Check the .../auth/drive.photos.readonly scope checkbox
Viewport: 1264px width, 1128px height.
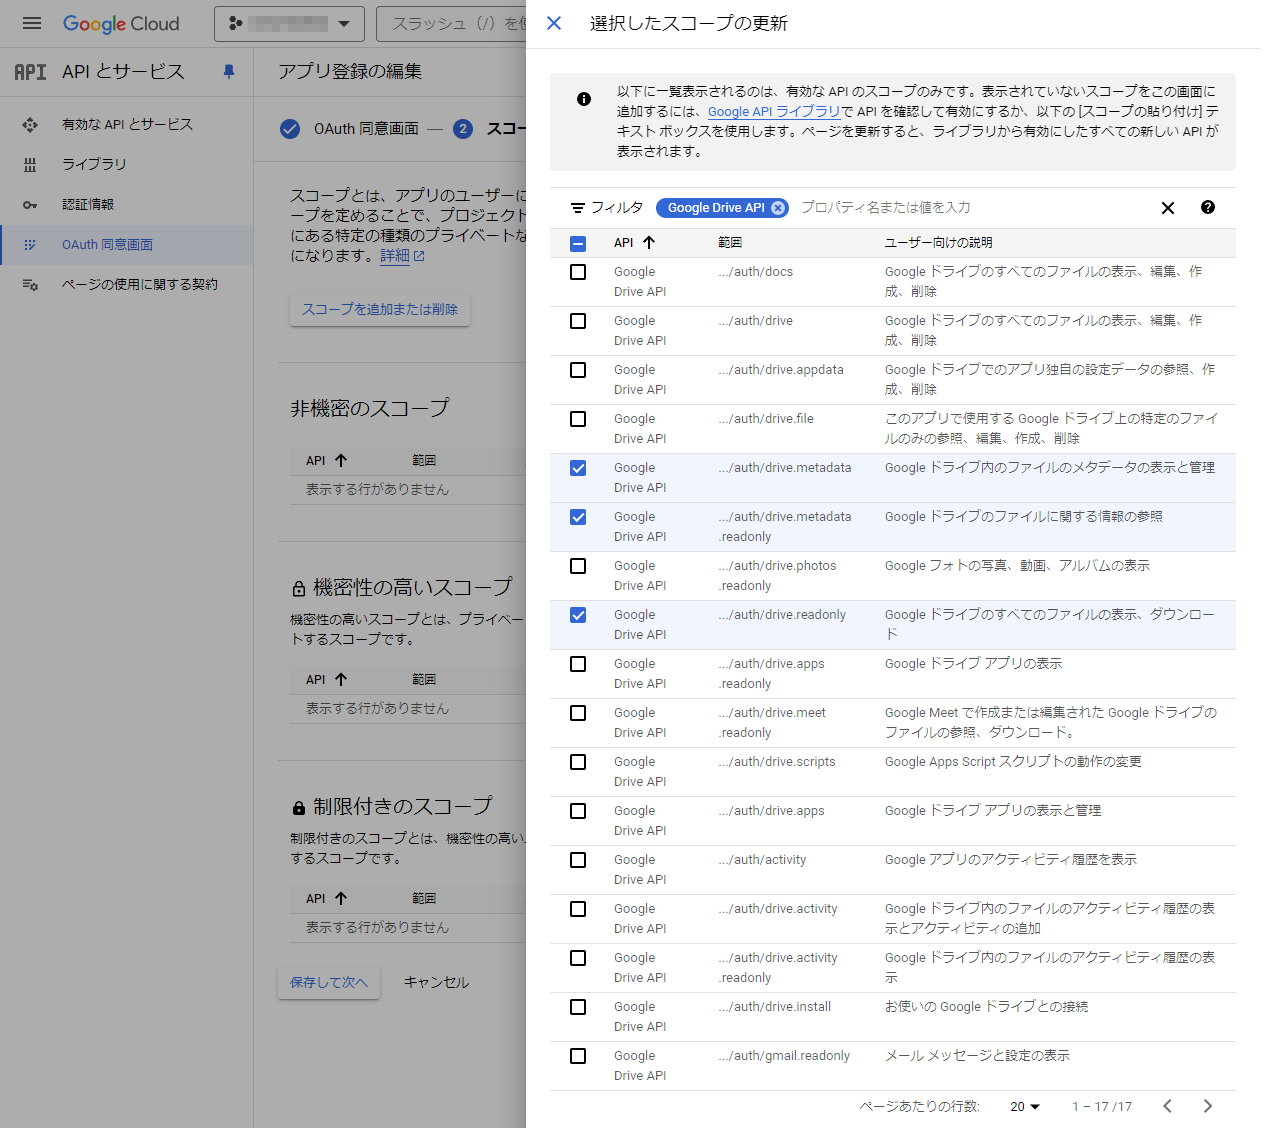pos(578,566)
